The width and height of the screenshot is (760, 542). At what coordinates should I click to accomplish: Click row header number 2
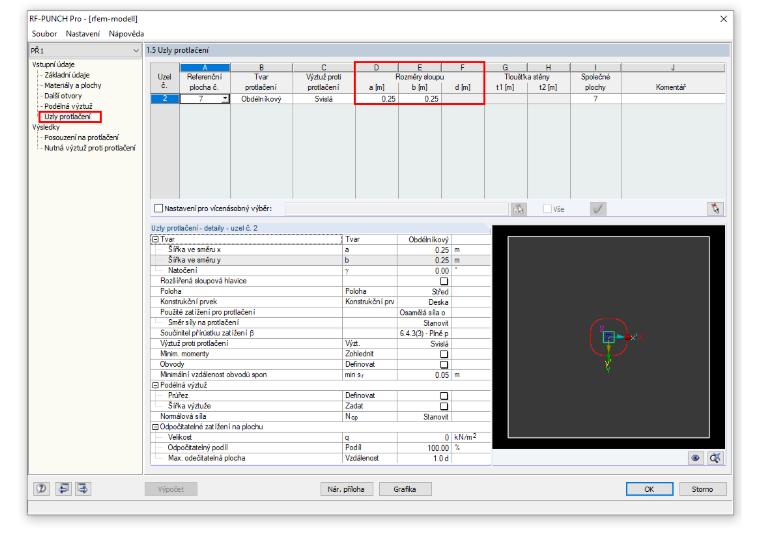click(165, 99)
